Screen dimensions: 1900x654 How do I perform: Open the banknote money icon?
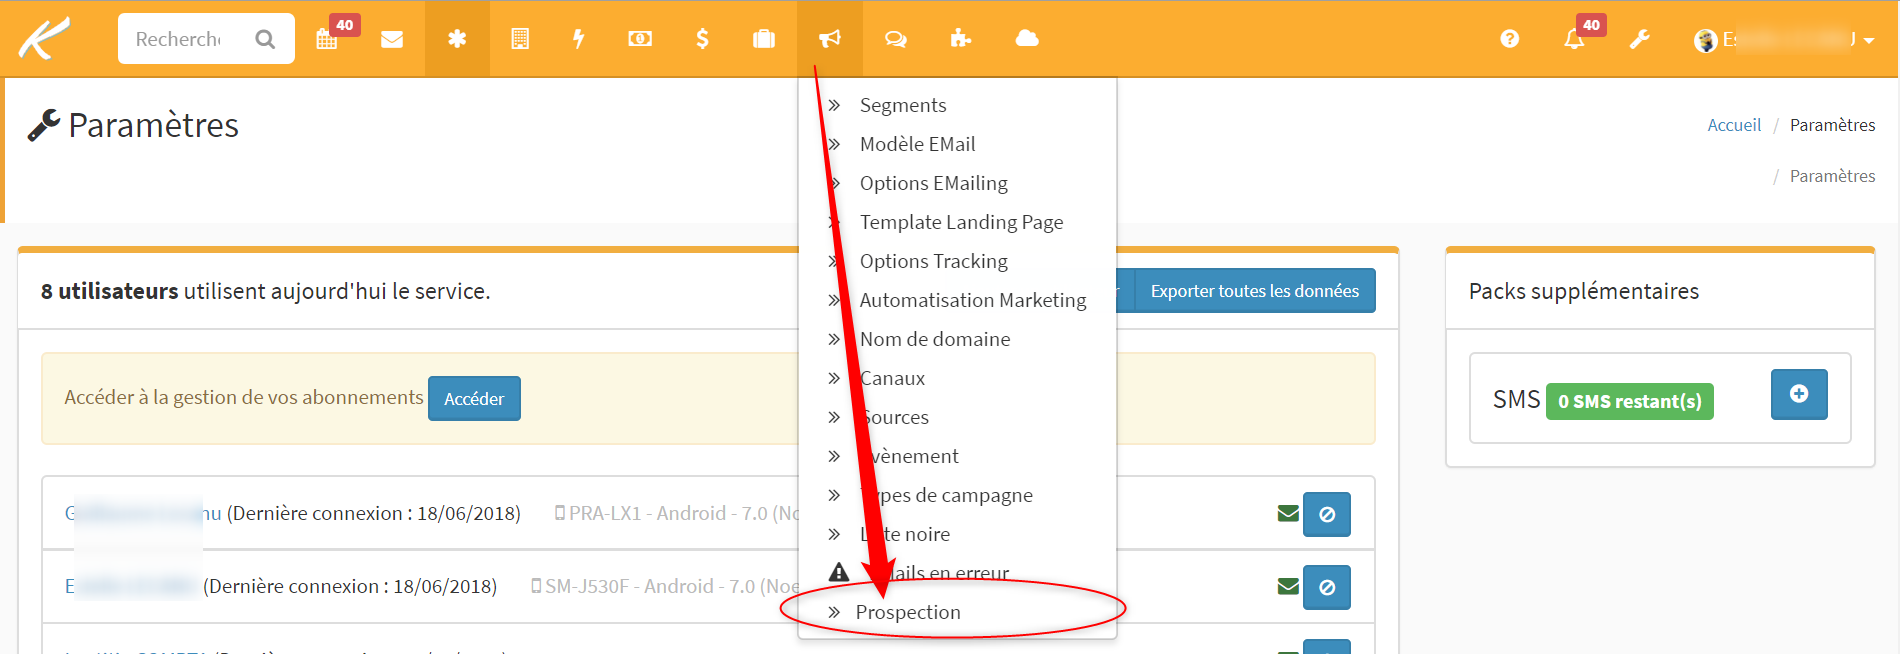(x=640, y=39)
